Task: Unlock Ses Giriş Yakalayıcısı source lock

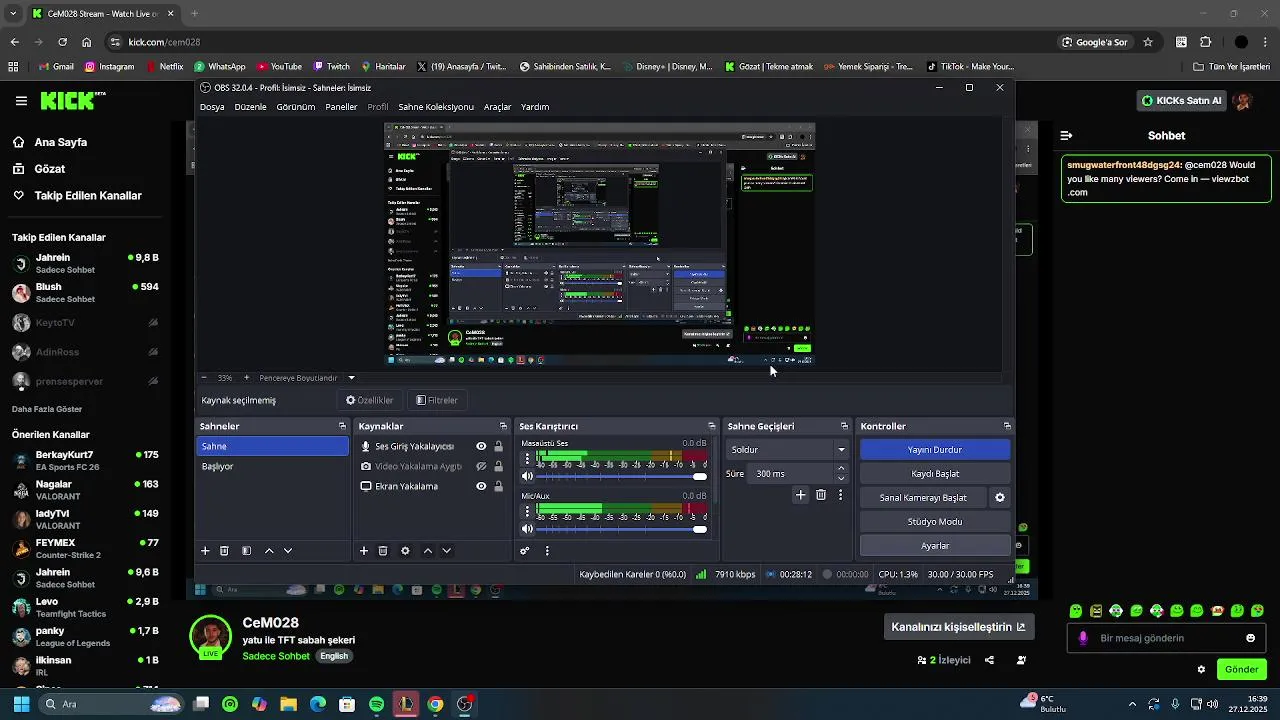Action: 498,447
